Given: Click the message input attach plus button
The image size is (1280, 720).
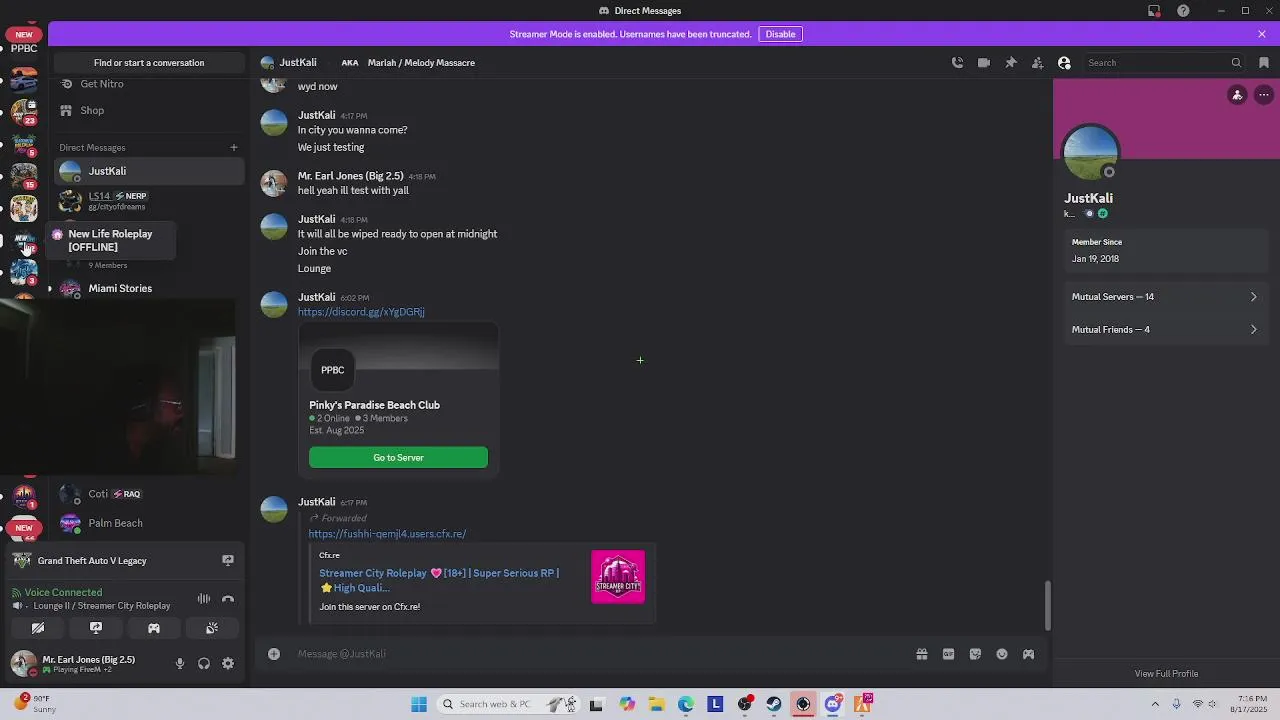Looking at the screenshot, I should 274,654.
